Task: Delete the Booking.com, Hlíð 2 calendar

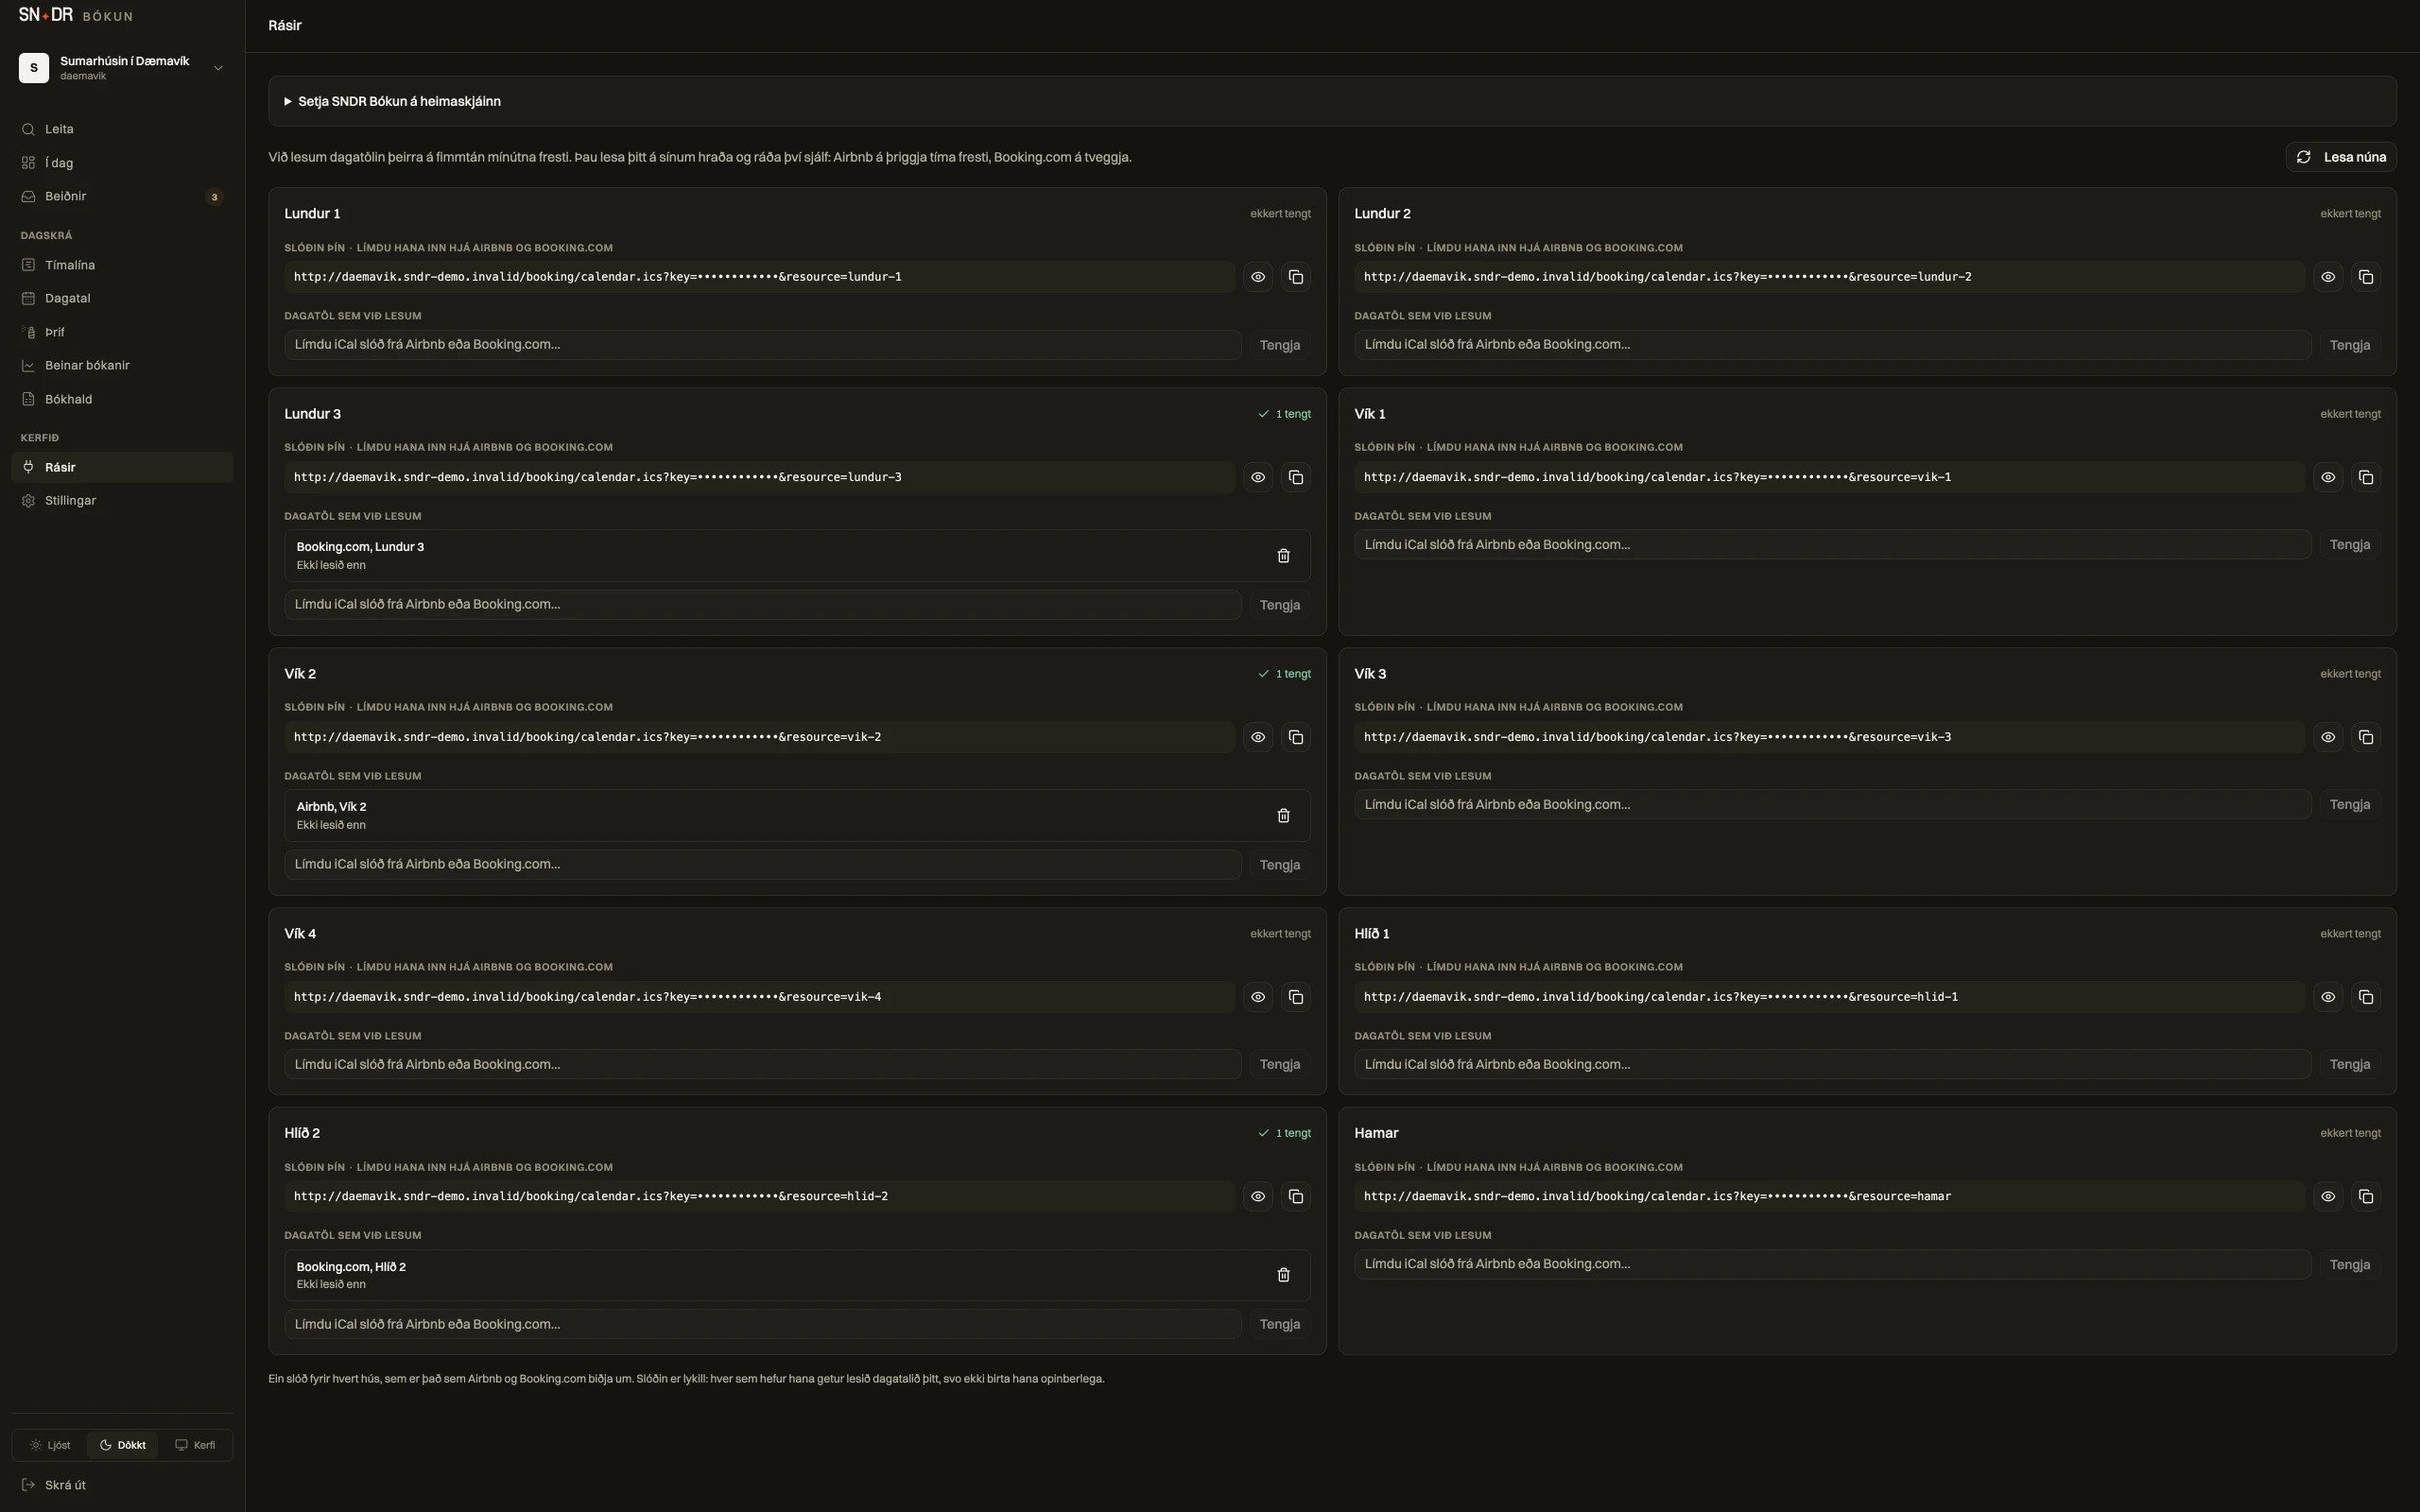Action: point(1283,1275)
